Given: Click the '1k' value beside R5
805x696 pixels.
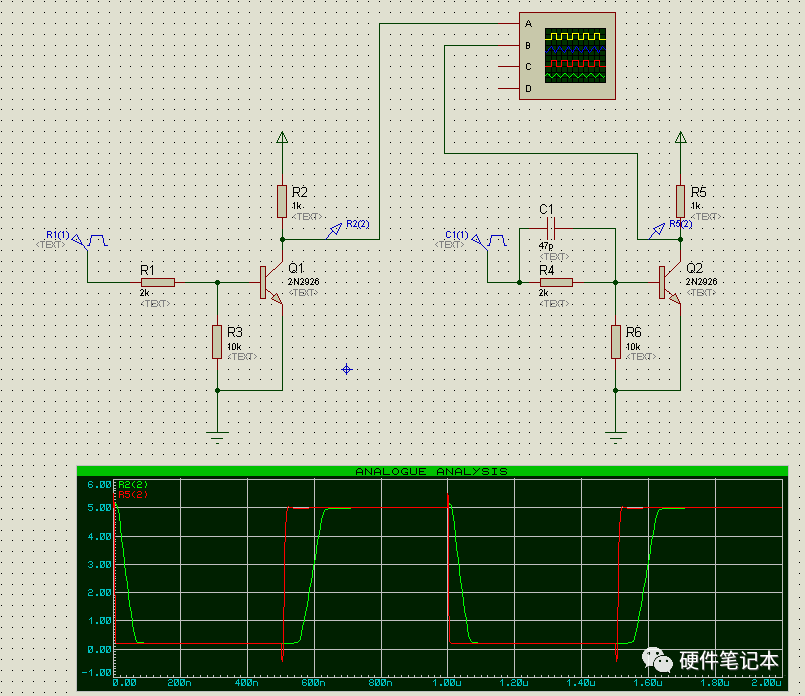Looking at the screenshot, I should (x=695, y=206).
